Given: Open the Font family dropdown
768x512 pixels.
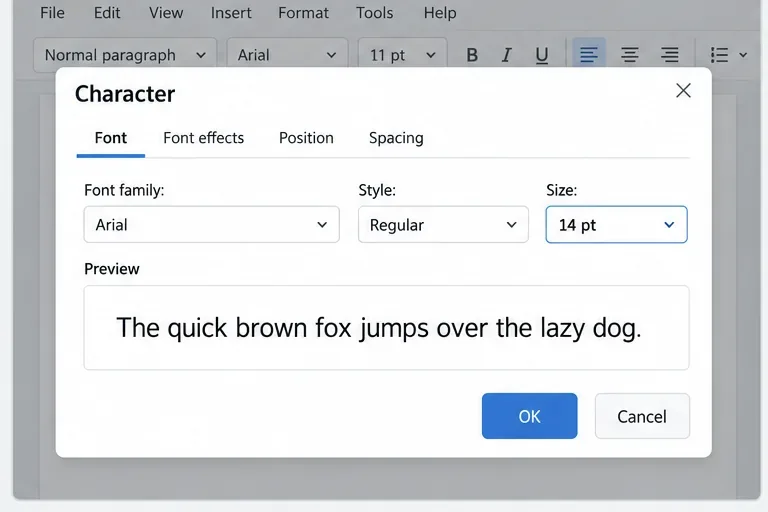Looking at the screenshot, I should (x=212, y=224).
